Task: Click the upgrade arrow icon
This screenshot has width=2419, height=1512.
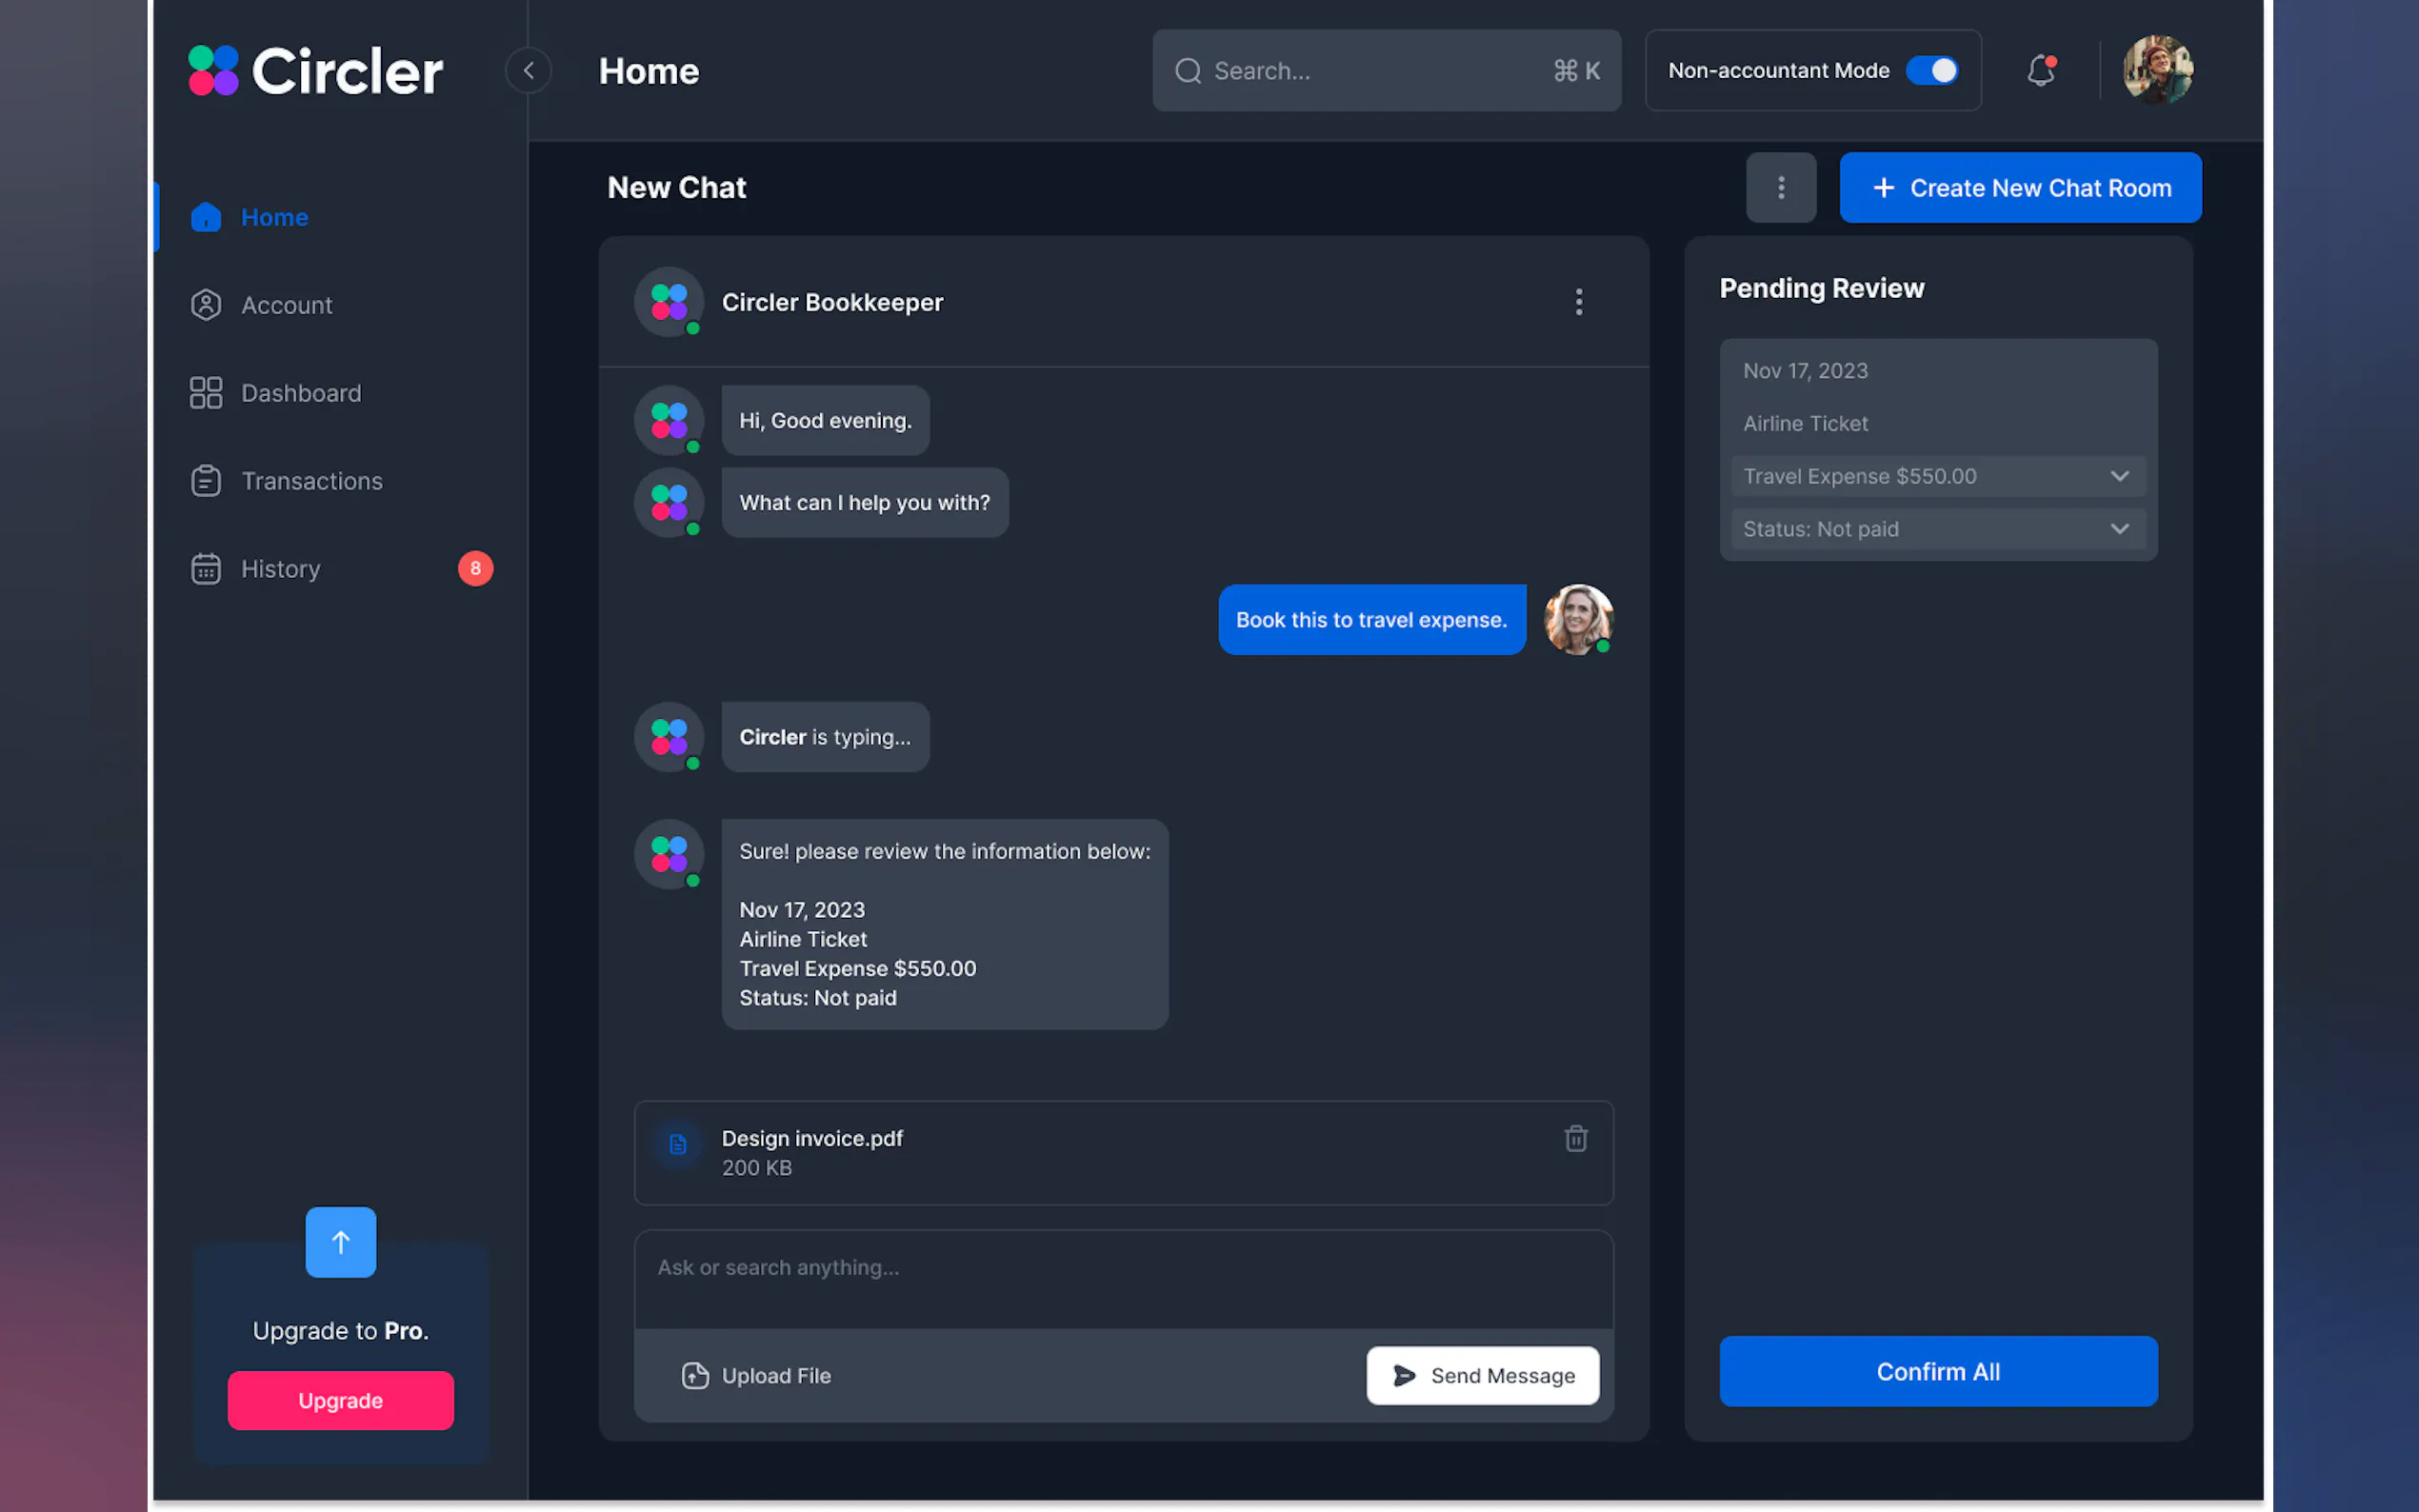Action: tap(340, 1242)
